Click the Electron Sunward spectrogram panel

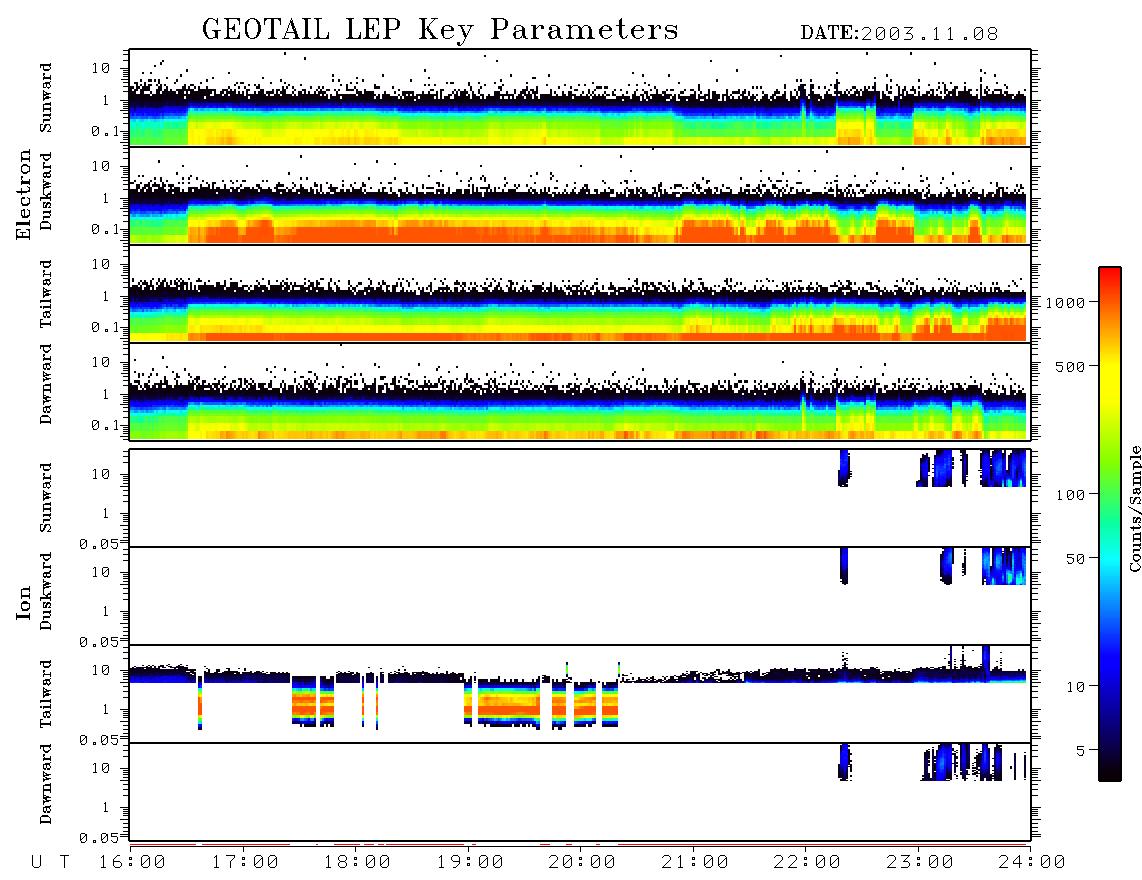coord(580,98)
